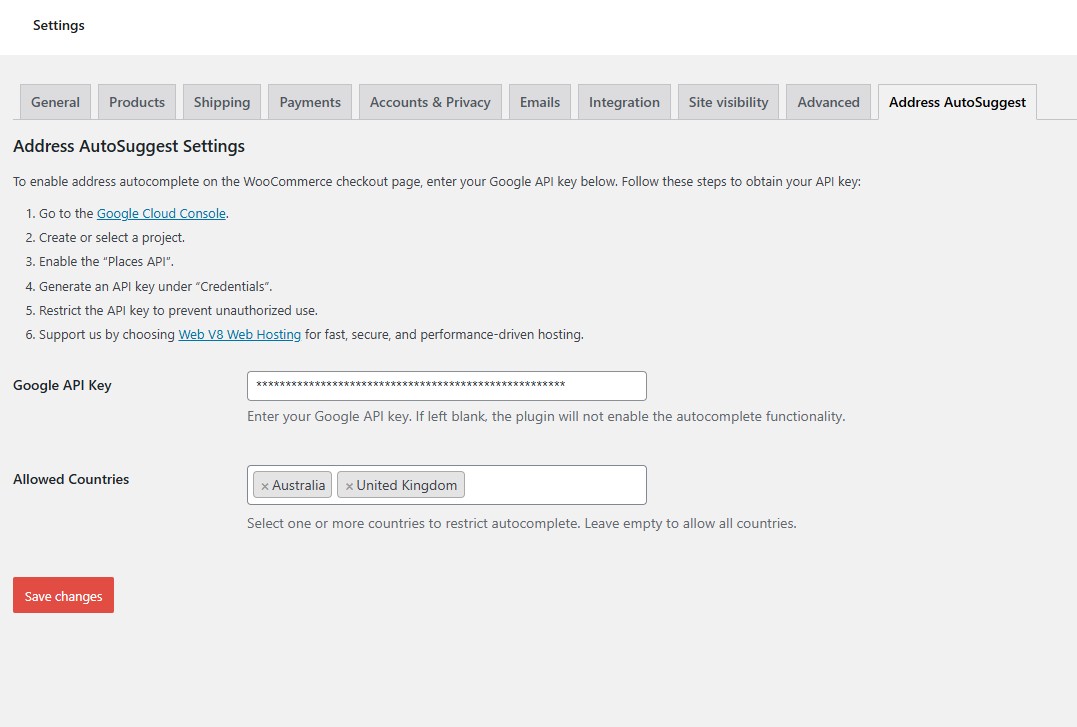Select the Australia country tag

pos(297,485)
